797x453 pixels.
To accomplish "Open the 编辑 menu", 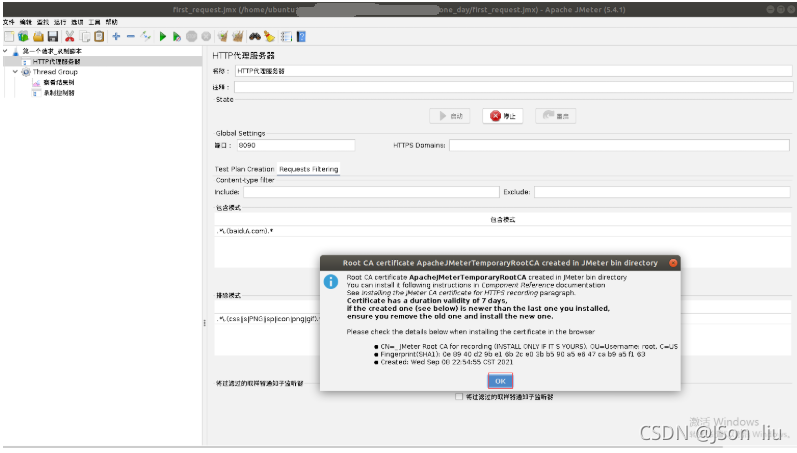I will [x=26, y=22].
